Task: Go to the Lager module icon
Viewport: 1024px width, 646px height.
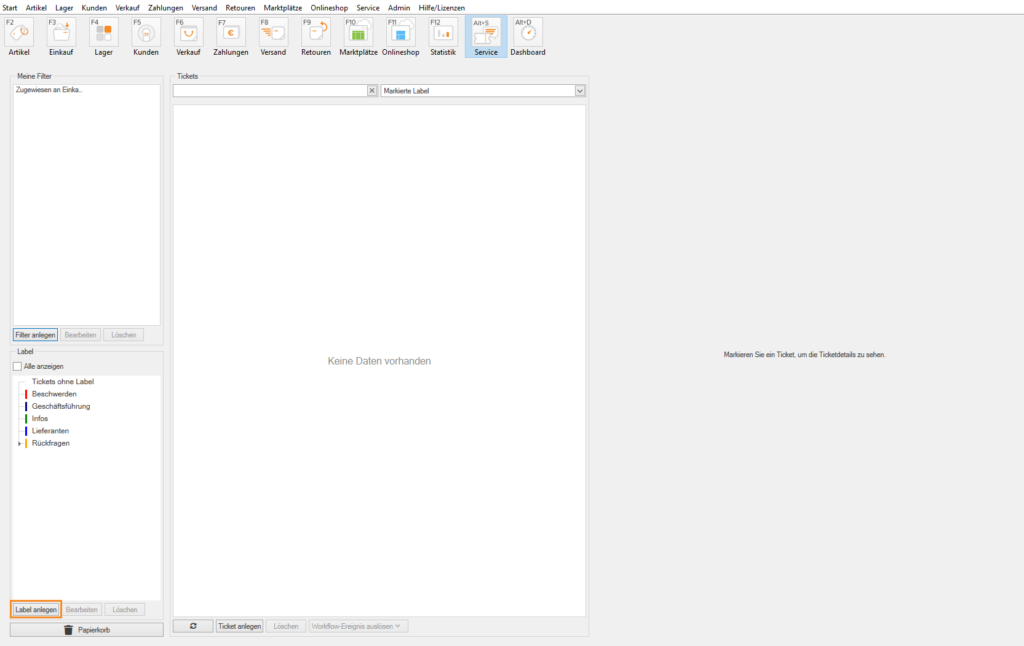Action: pos(103,33)
